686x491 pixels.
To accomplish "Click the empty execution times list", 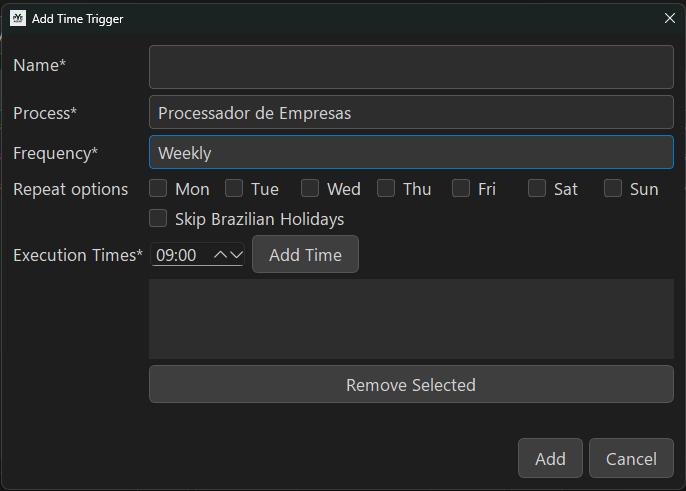I will click(411, 318).
